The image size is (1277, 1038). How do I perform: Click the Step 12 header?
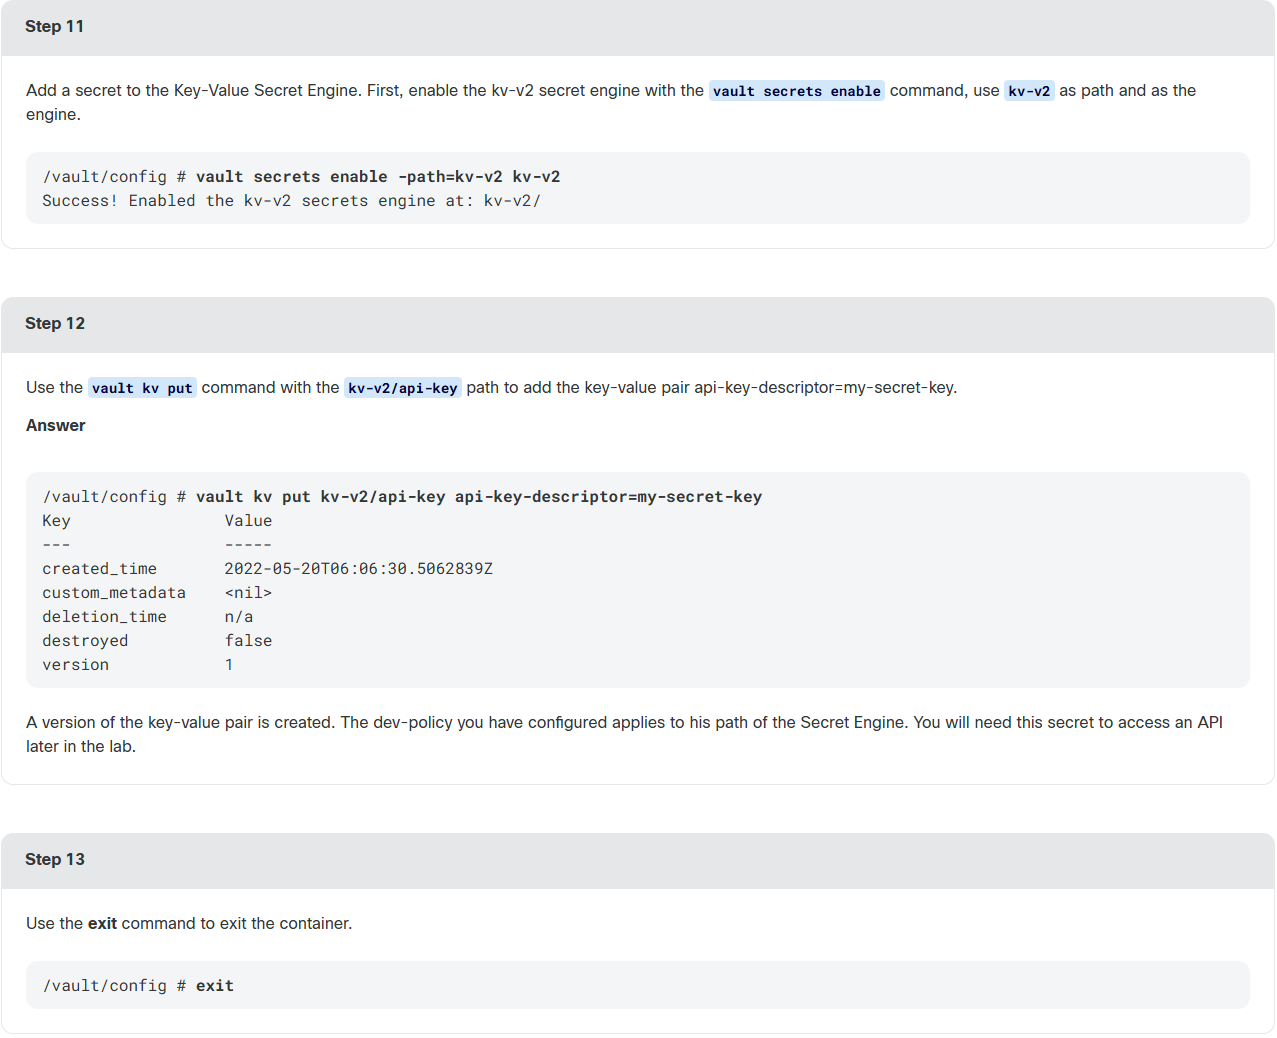point(638,324)
